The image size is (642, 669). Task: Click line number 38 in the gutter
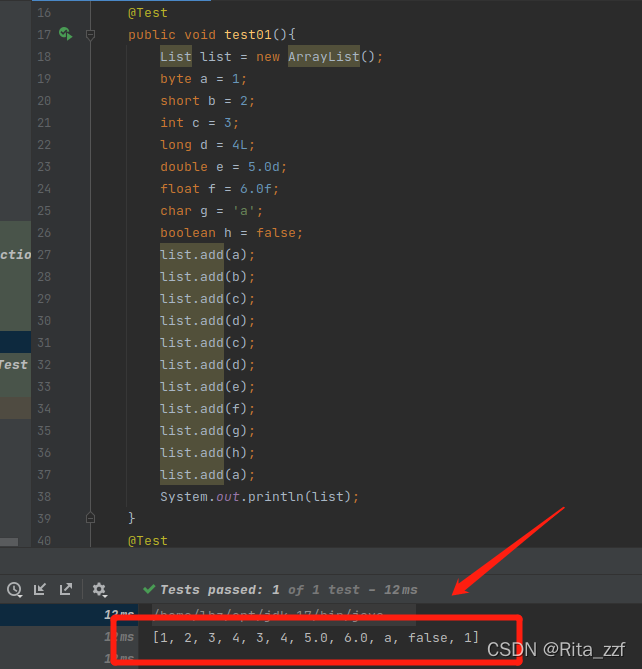pos(44,497)
